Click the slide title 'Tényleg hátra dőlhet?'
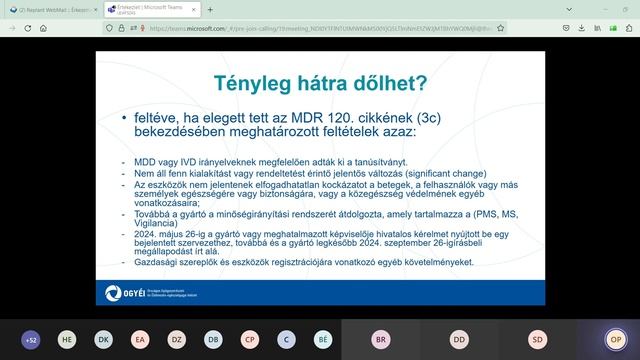 pos(320,83)
